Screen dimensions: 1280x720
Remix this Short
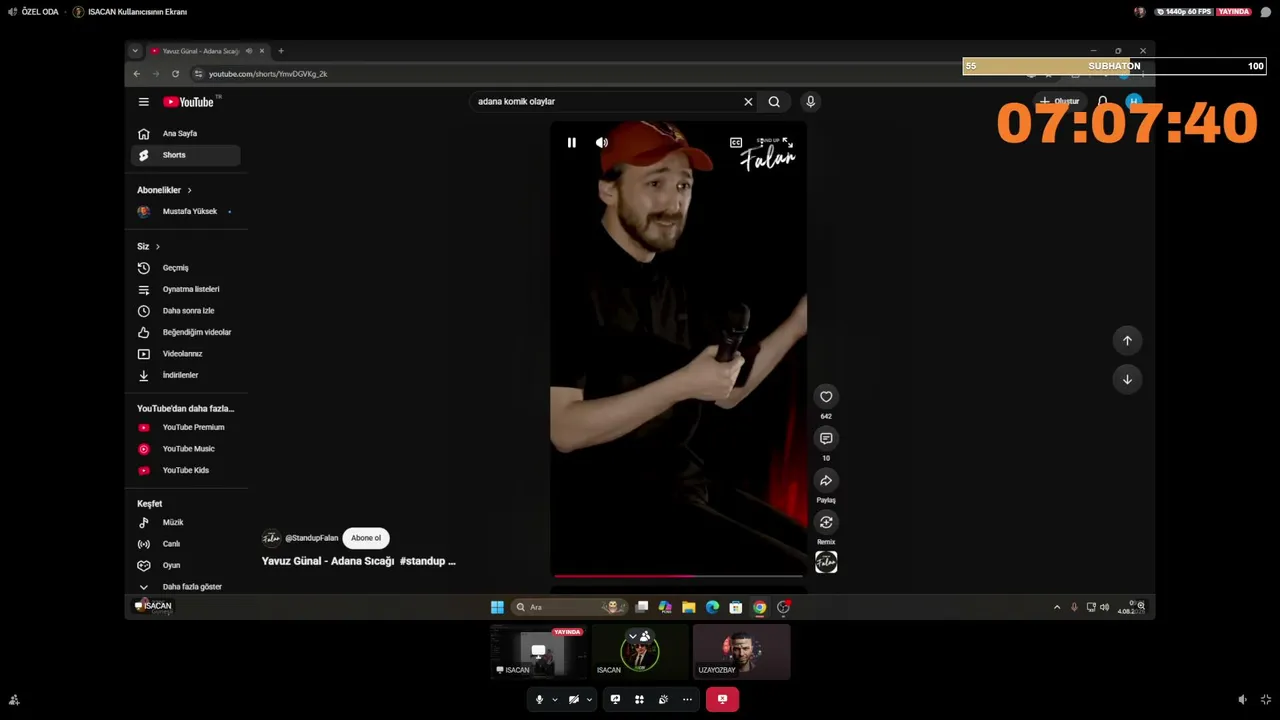pos(826,522)
